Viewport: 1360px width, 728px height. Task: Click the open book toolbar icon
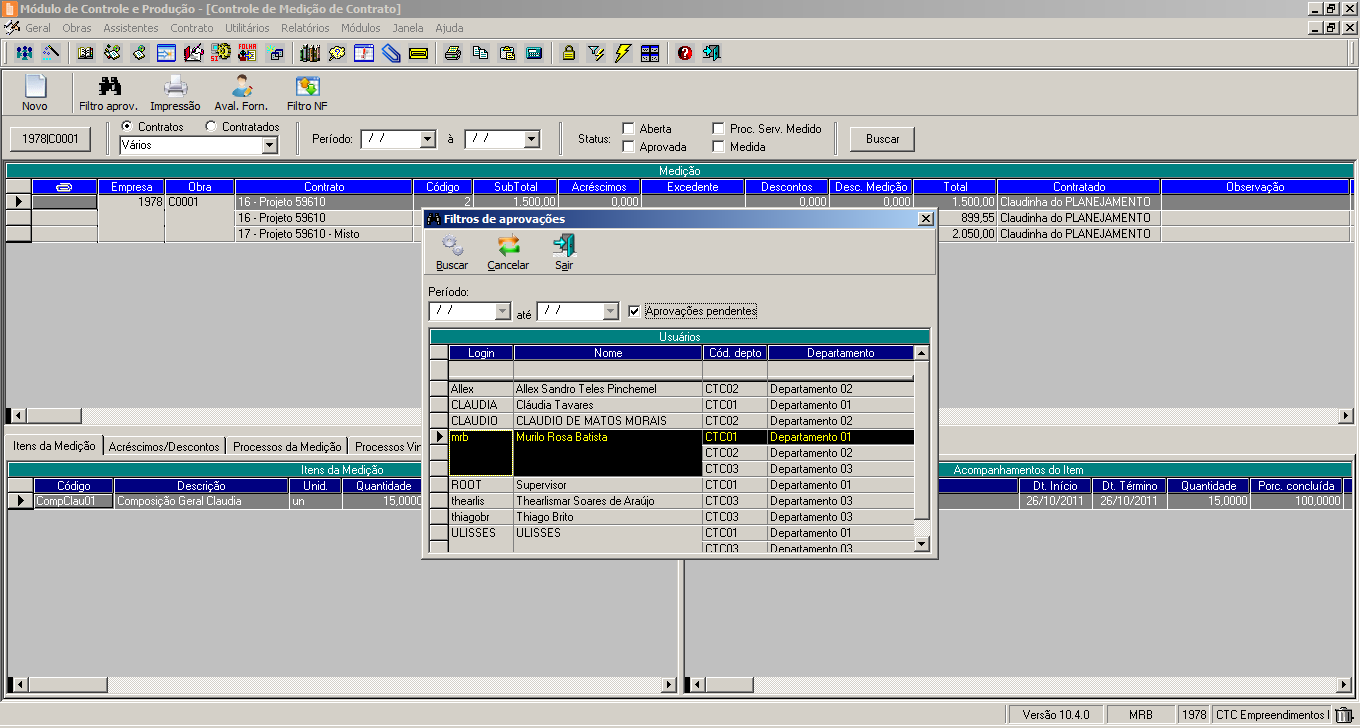click(85, 53)
